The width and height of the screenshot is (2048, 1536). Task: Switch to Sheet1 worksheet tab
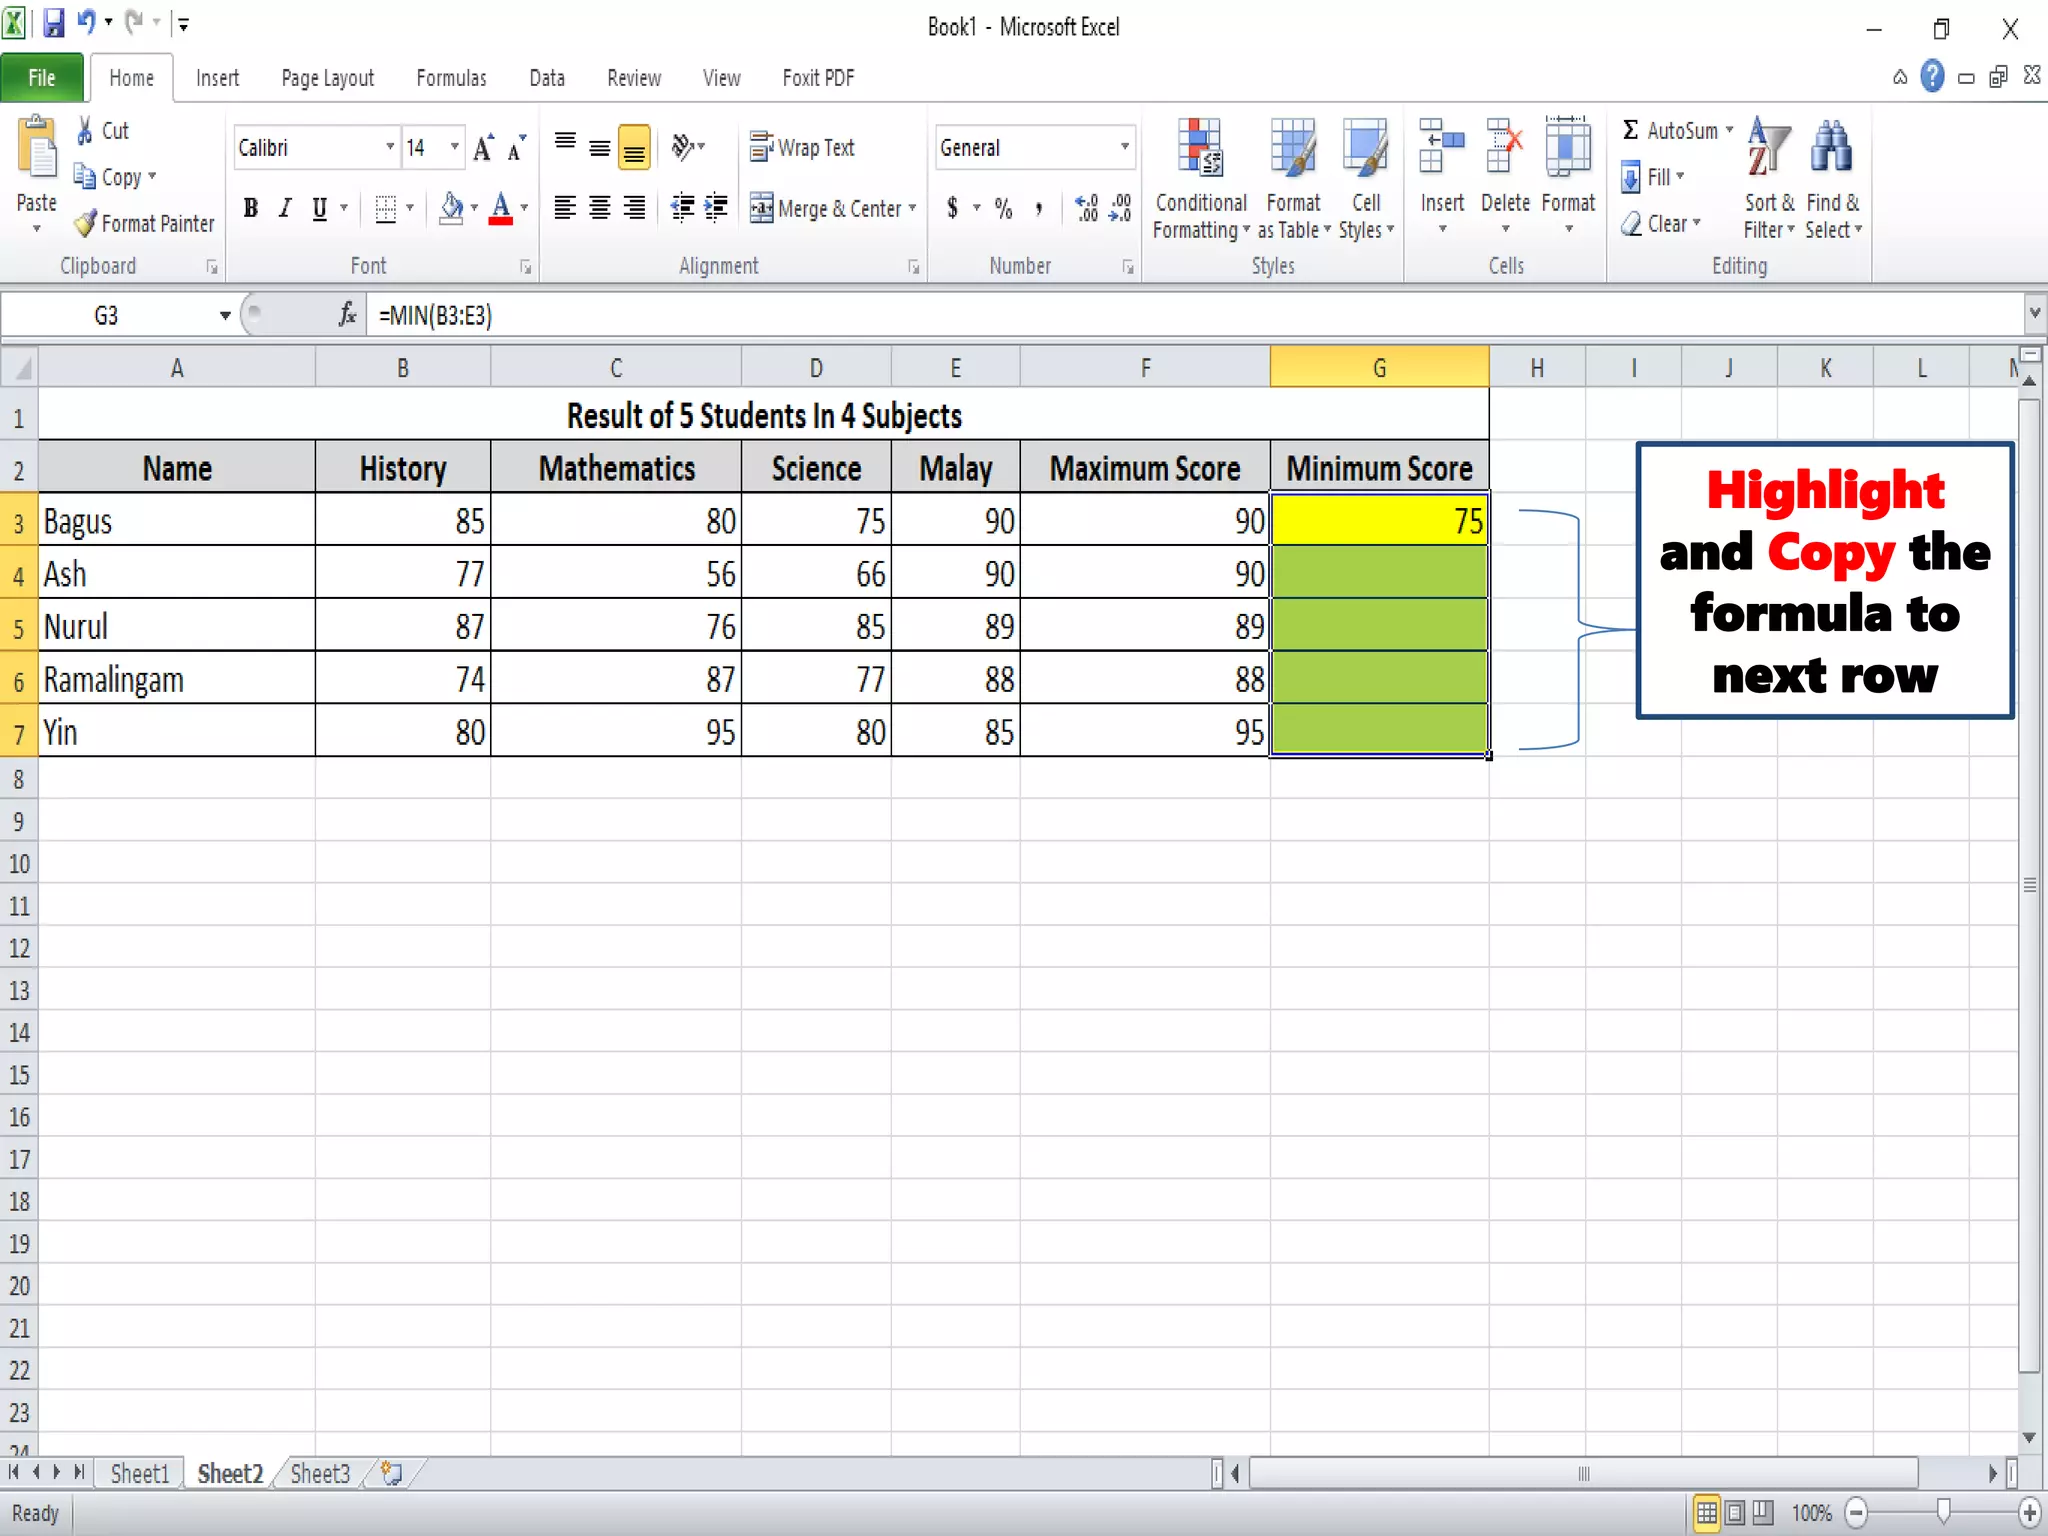click(x=140, y=1473)
